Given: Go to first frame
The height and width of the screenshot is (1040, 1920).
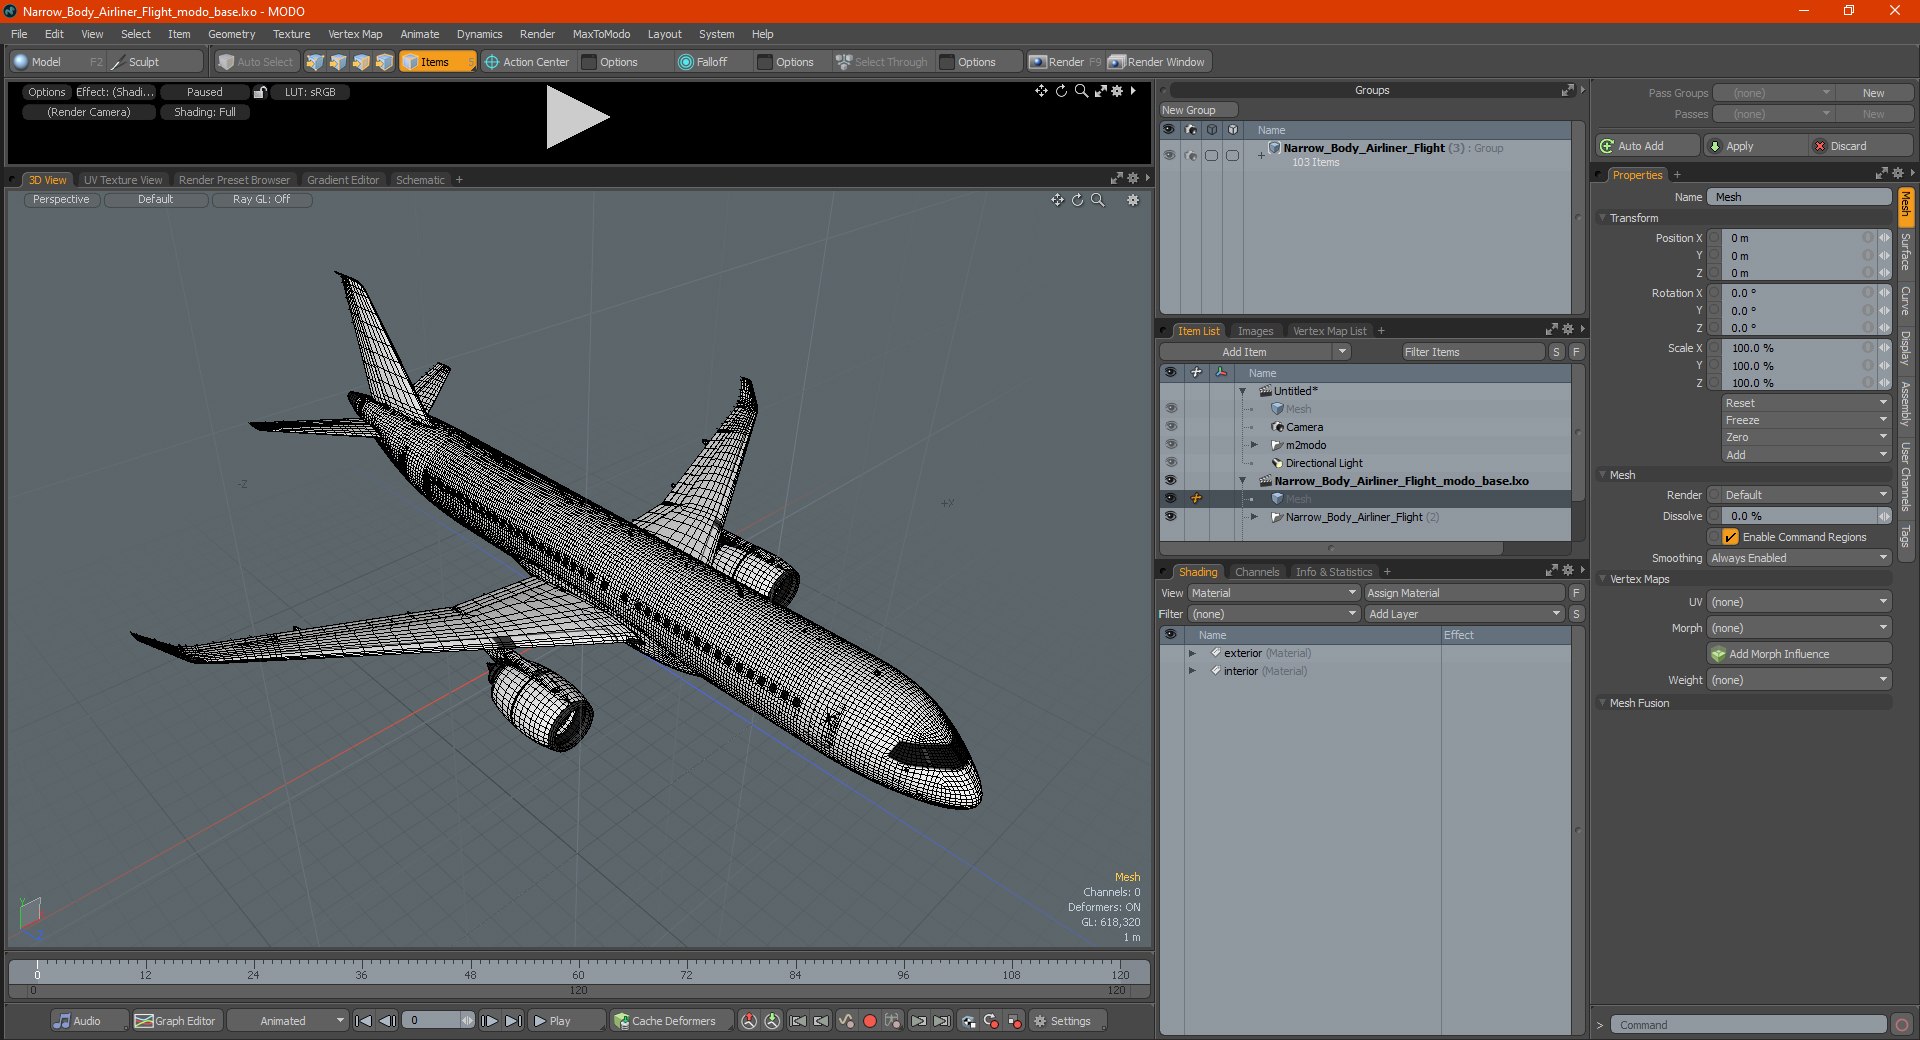Looking at the screenshot, I should (x=364, y=1021).
